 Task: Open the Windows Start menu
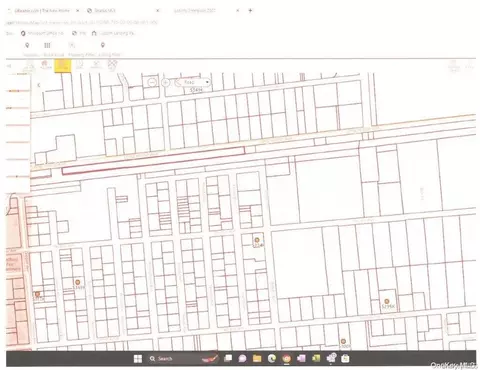coord(138,359)
